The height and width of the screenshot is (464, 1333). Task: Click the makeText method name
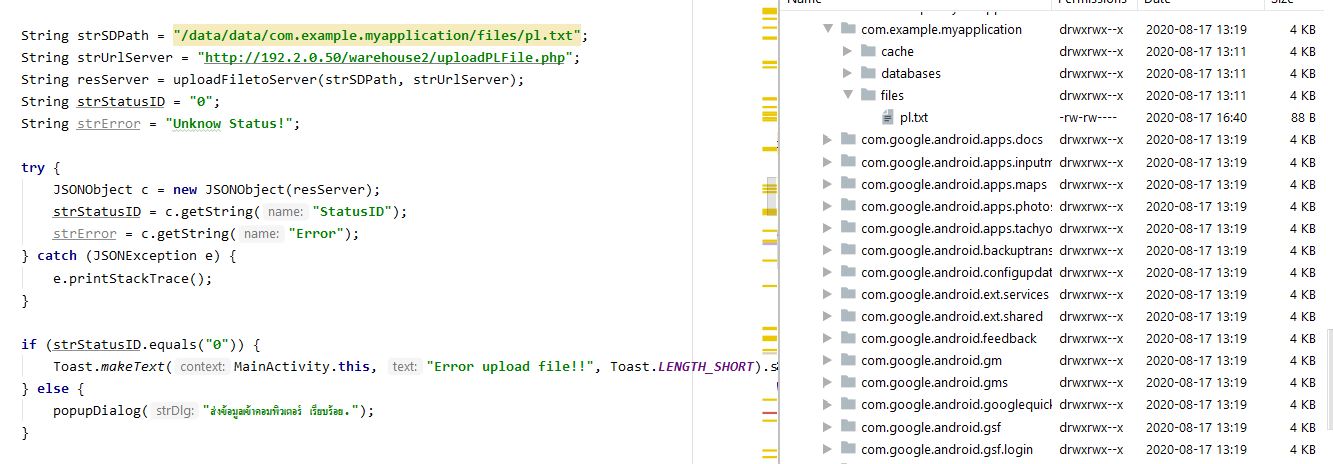point(132,366)
